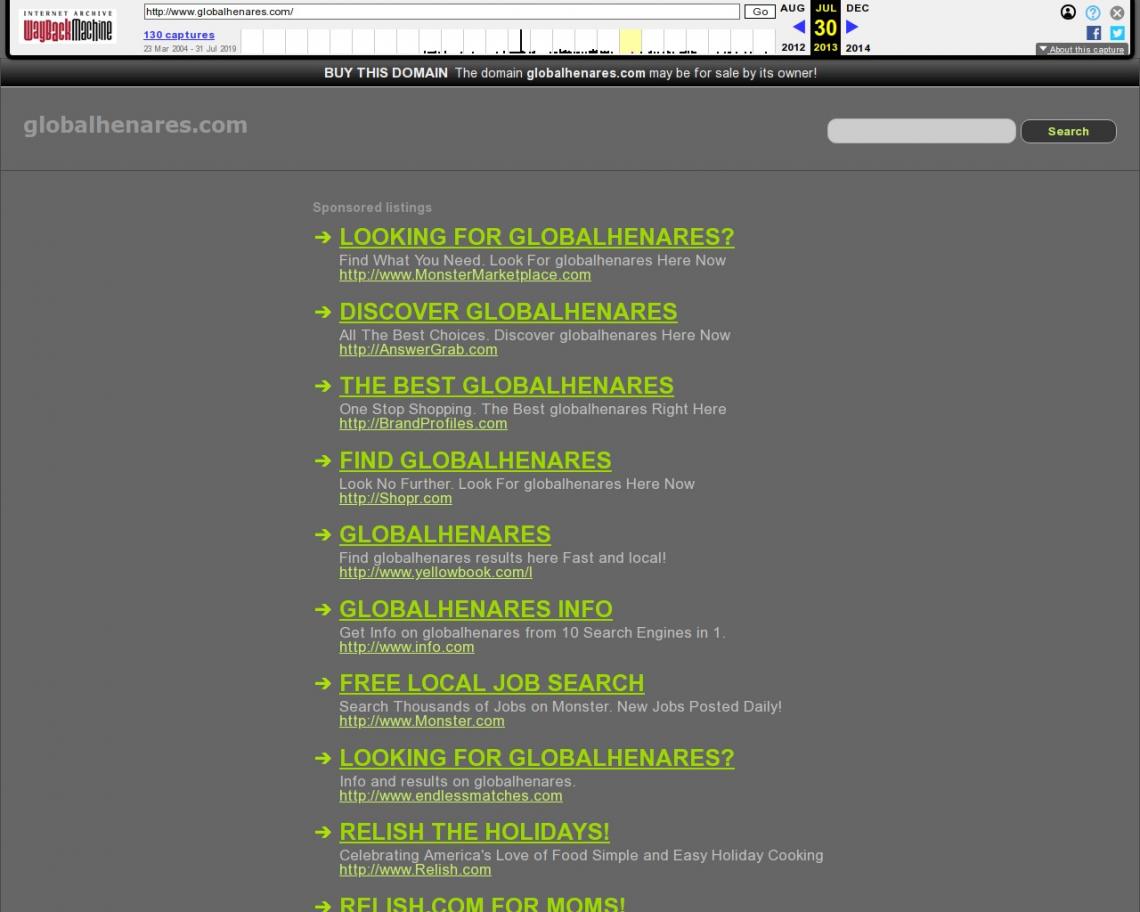Open DISCOVER GLOBALHENARES listing
The height and width of the screenshot is (912, 1140).
coord(508,312)
